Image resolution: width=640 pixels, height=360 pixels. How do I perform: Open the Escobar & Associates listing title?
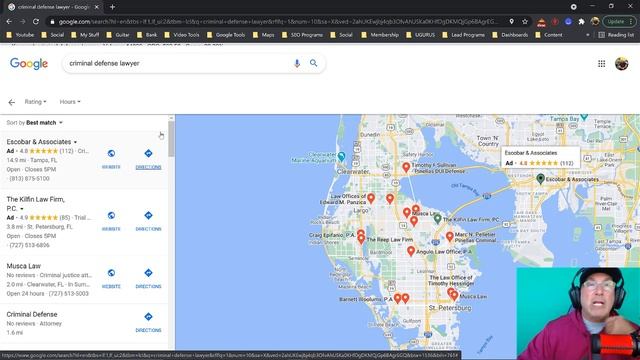click(39, 142)
